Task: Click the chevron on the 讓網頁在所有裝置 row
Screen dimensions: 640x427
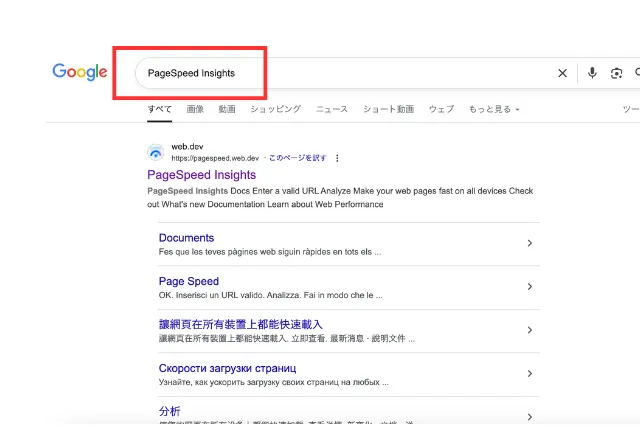Action: pos(529,330)
